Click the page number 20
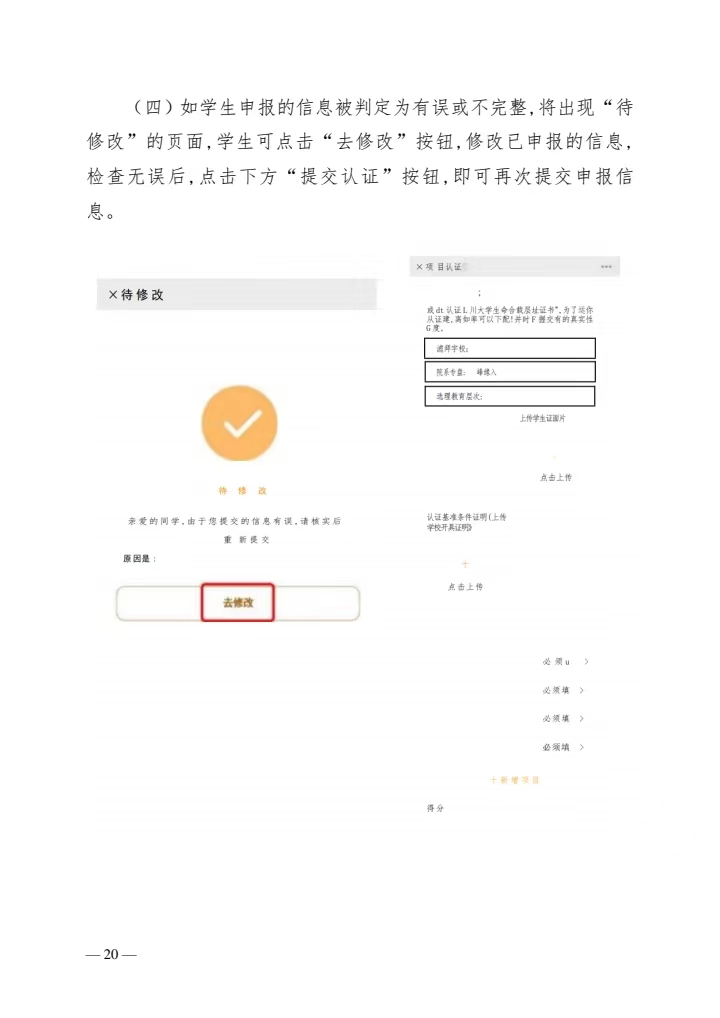Screen dimensions: 720x1018 pyautogui.click(x=111, y=954)
